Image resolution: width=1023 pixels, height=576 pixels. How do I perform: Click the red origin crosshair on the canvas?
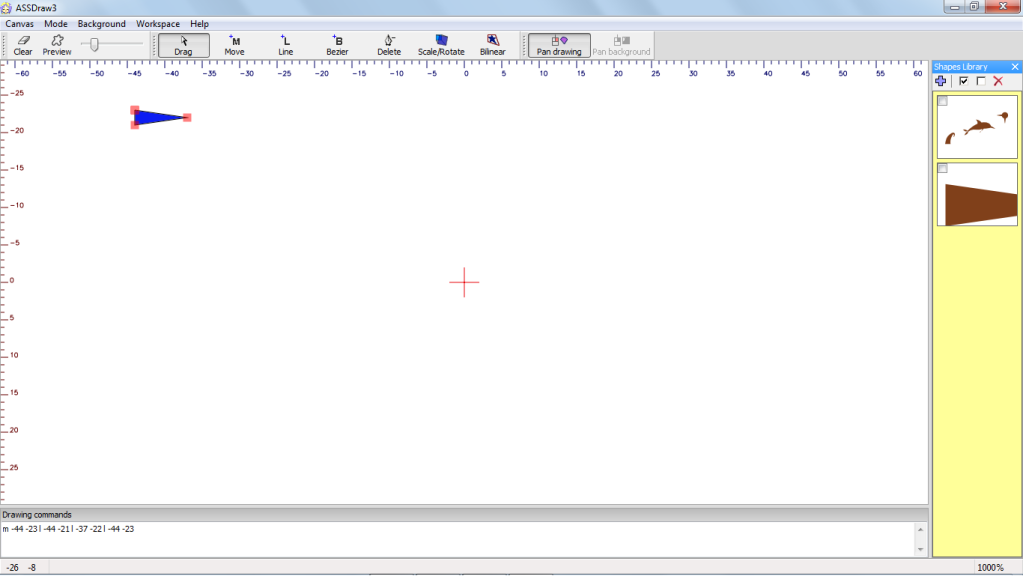[465, 282]
